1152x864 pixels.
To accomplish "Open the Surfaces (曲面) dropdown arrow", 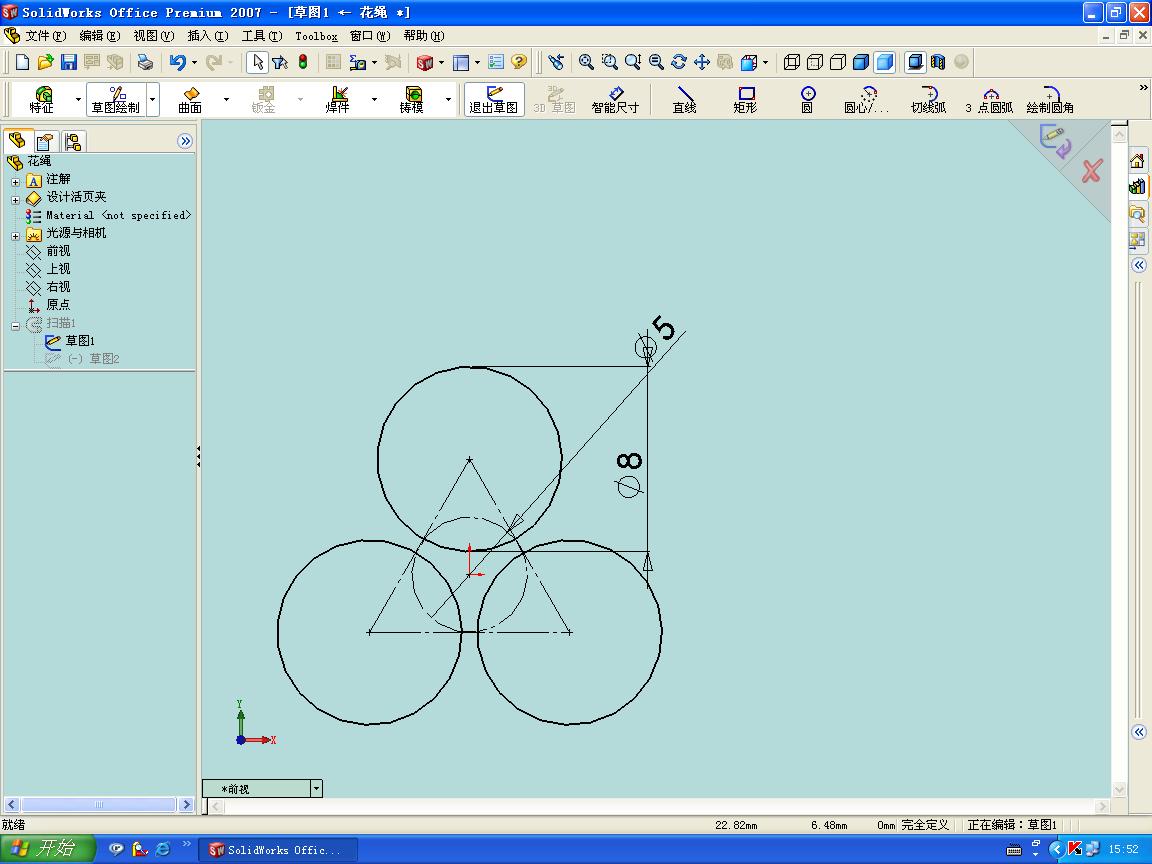I will [x=226, y=99].
